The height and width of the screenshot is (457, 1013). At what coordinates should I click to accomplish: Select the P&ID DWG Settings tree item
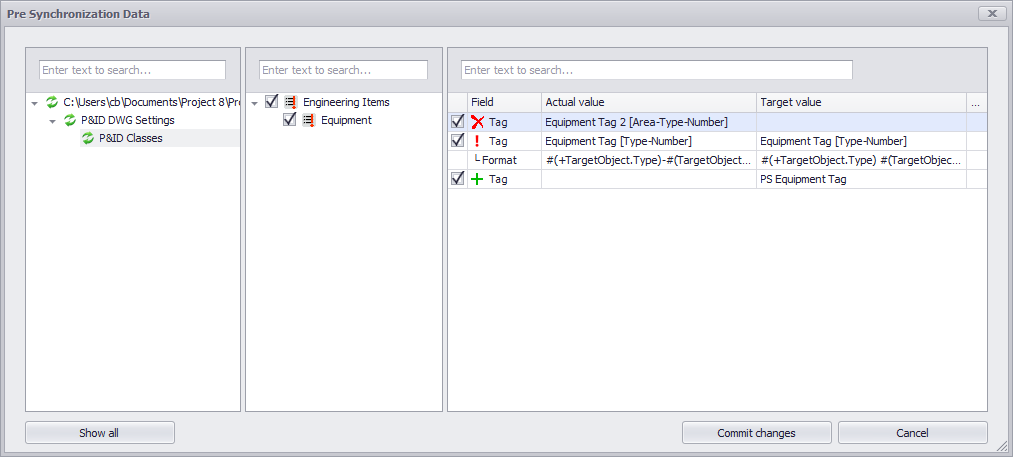(127, 120)
